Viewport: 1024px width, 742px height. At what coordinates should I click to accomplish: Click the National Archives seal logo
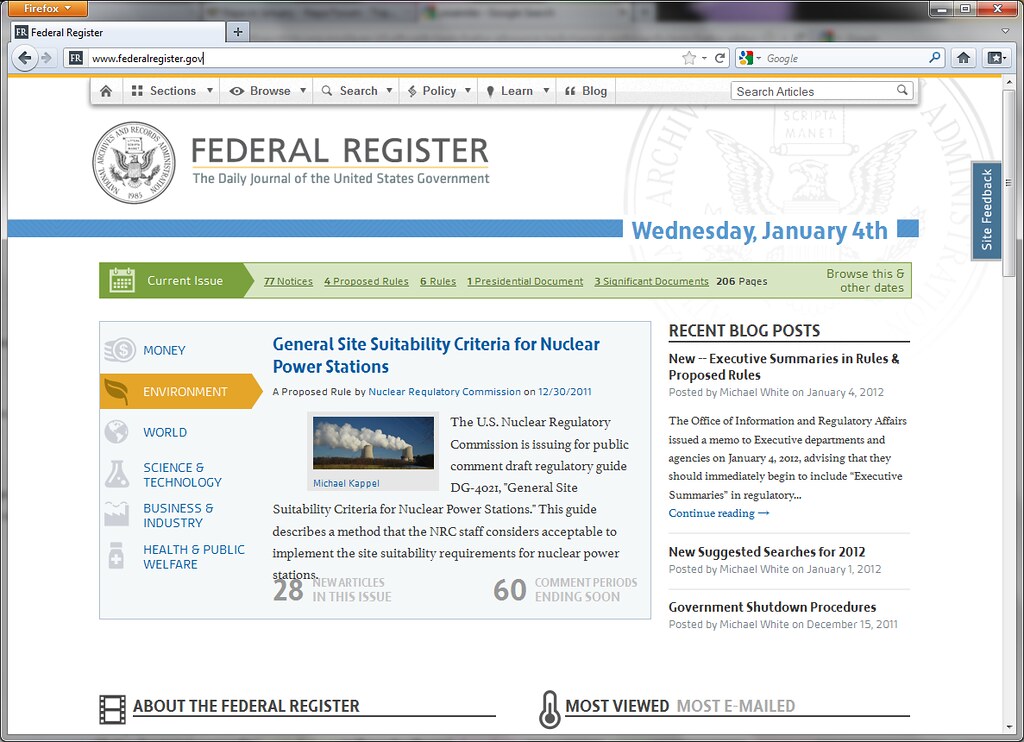tap(134, 163)
